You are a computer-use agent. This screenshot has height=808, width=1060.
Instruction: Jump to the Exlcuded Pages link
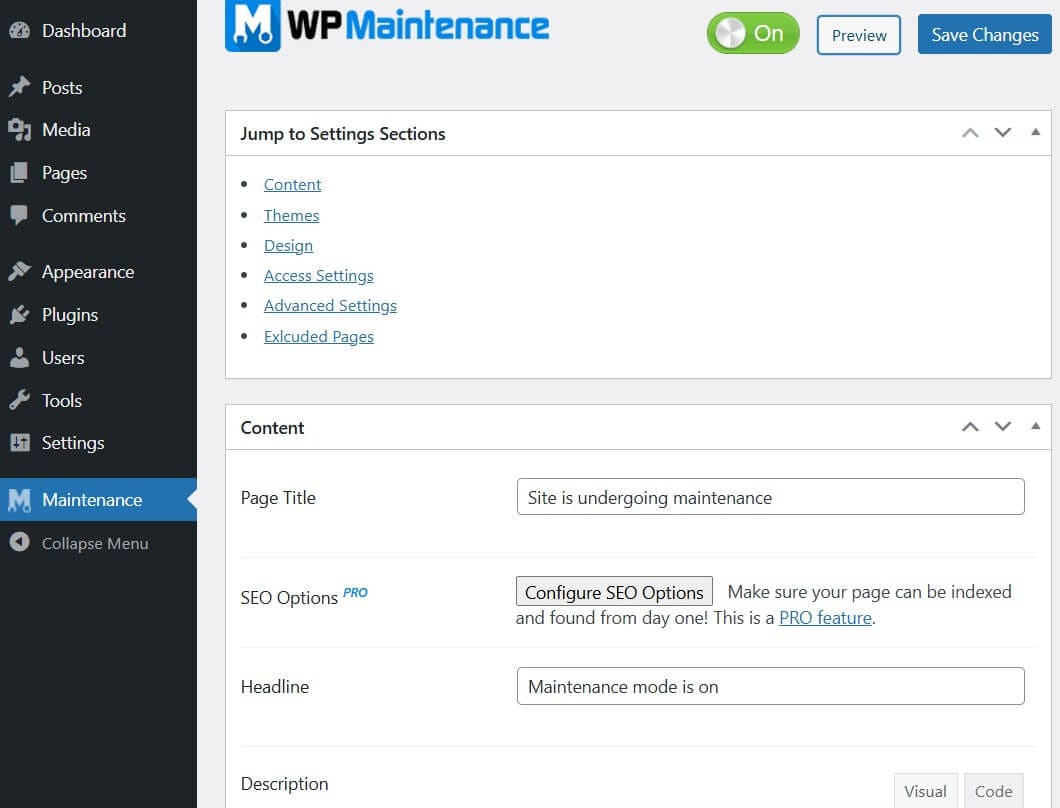[318, 336]
